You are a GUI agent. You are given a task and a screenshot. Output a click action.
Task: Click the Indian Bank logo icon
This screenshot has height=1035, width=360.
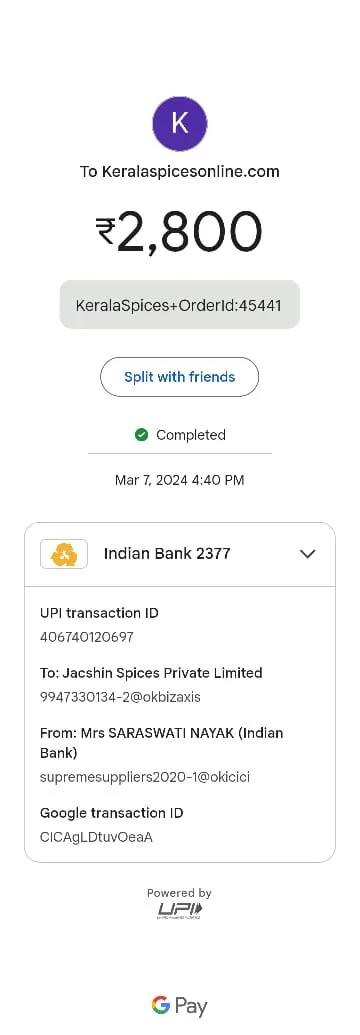pos(64,554)
